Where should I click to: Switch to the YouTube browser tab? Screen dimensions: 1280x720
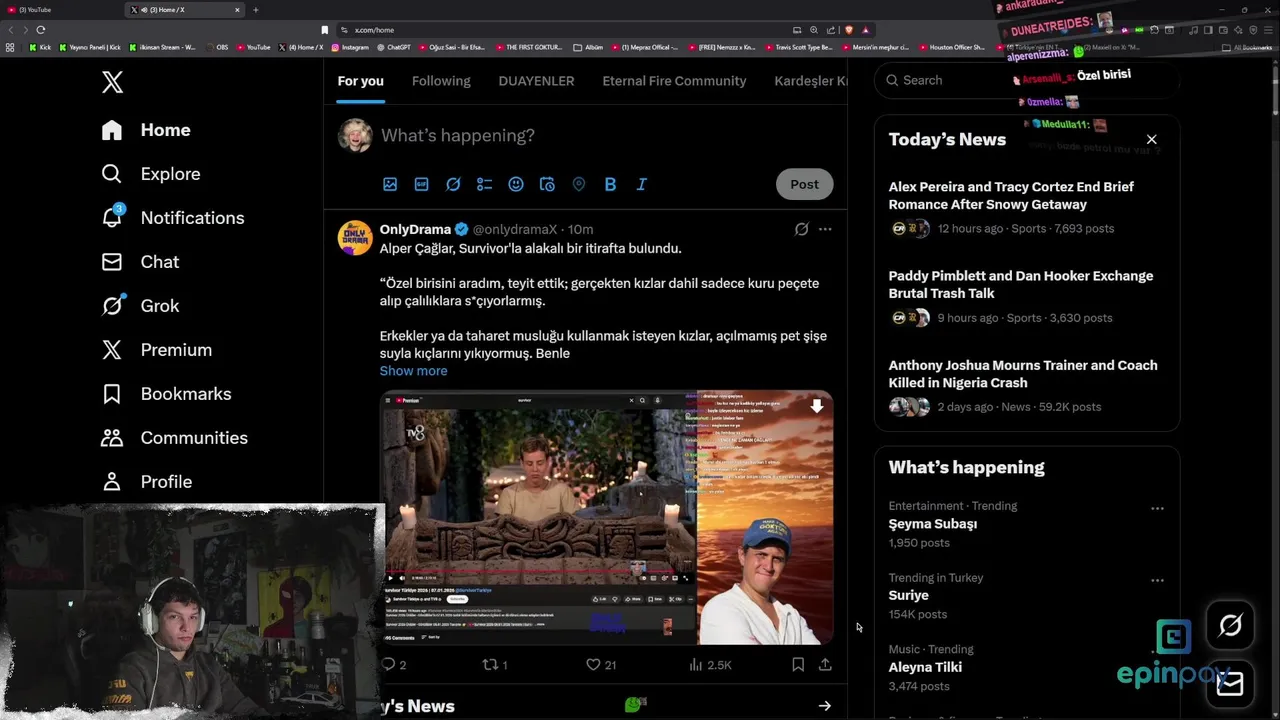(60, 10)
